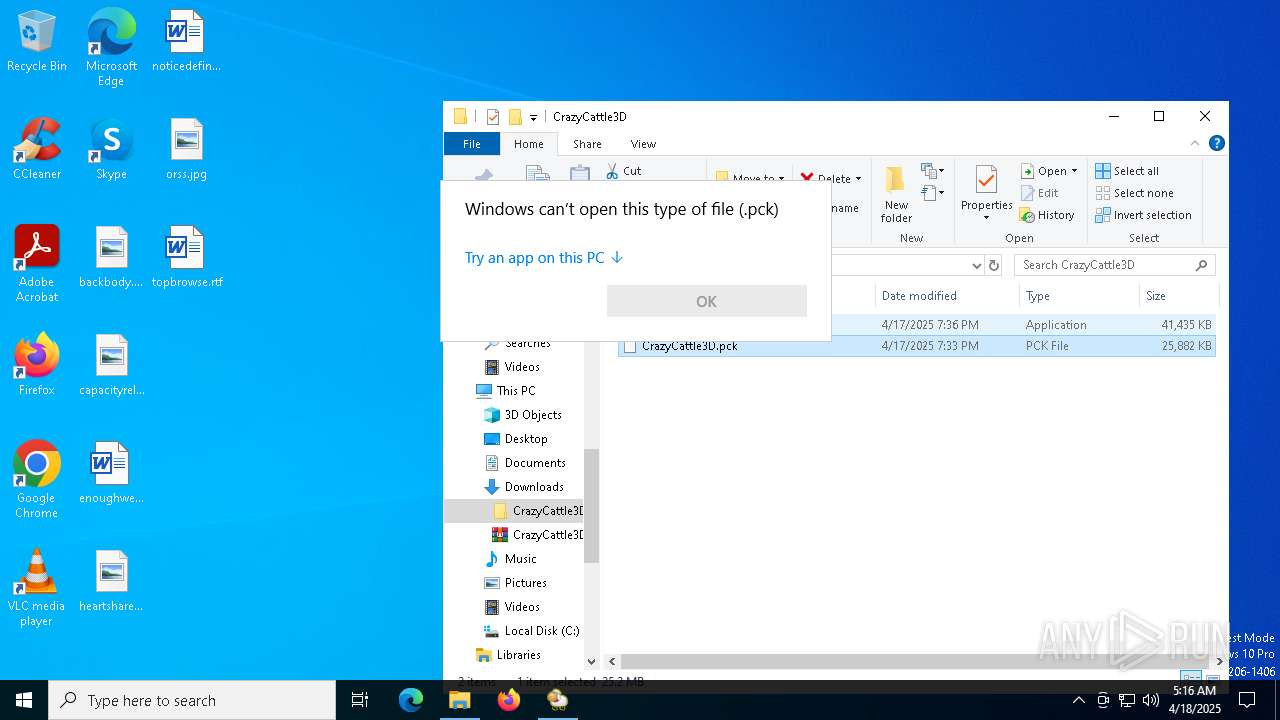
Task: Click the Task View taskbar icon
Action: coord(360,700)
